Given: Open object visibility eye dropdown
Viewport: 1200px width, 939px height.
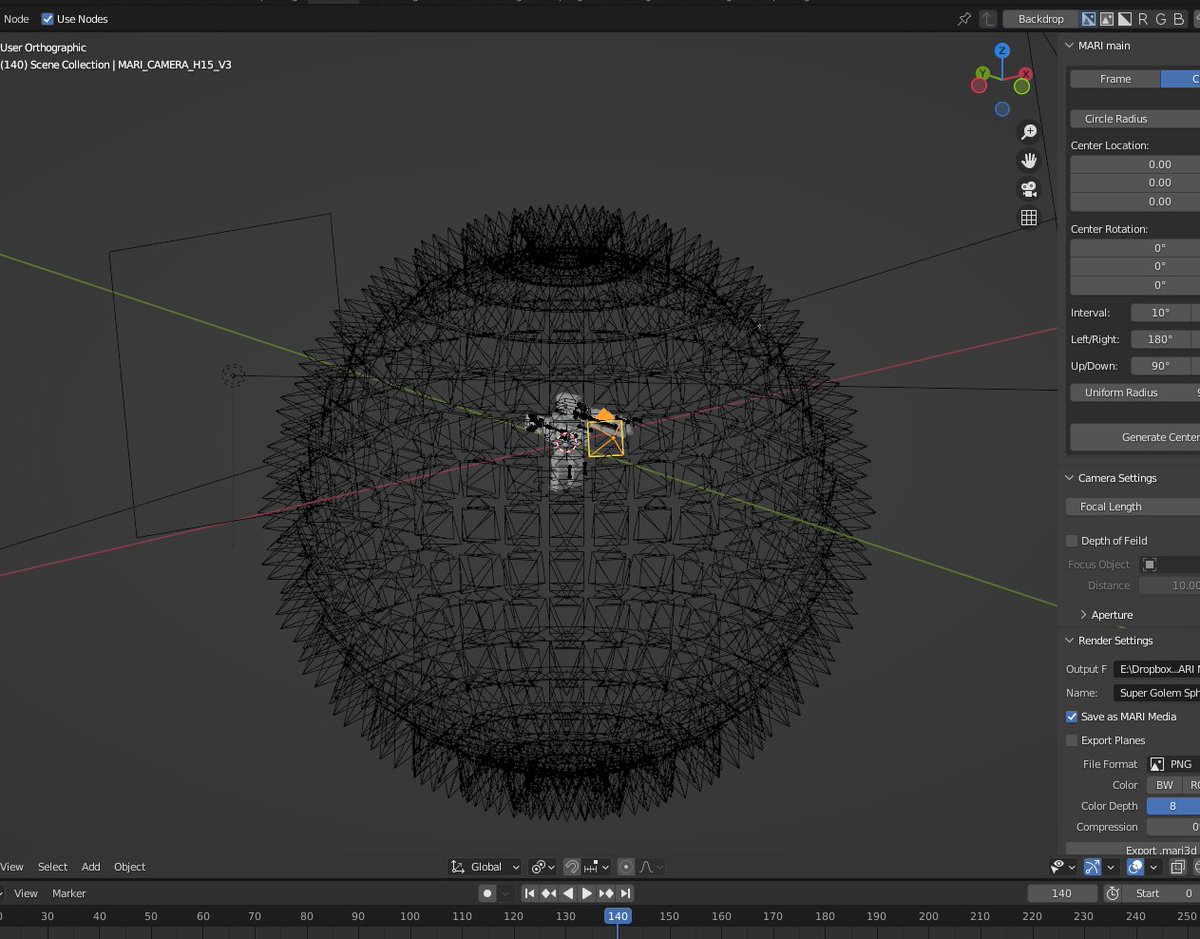Looking at the screenshot, I should [x=1063, y=867].
